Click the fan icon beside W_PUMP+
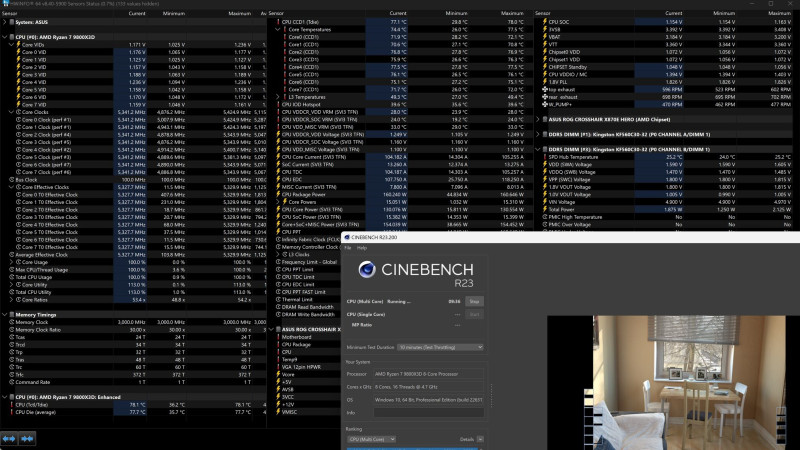800x450 pixels. tap(545, 105)
